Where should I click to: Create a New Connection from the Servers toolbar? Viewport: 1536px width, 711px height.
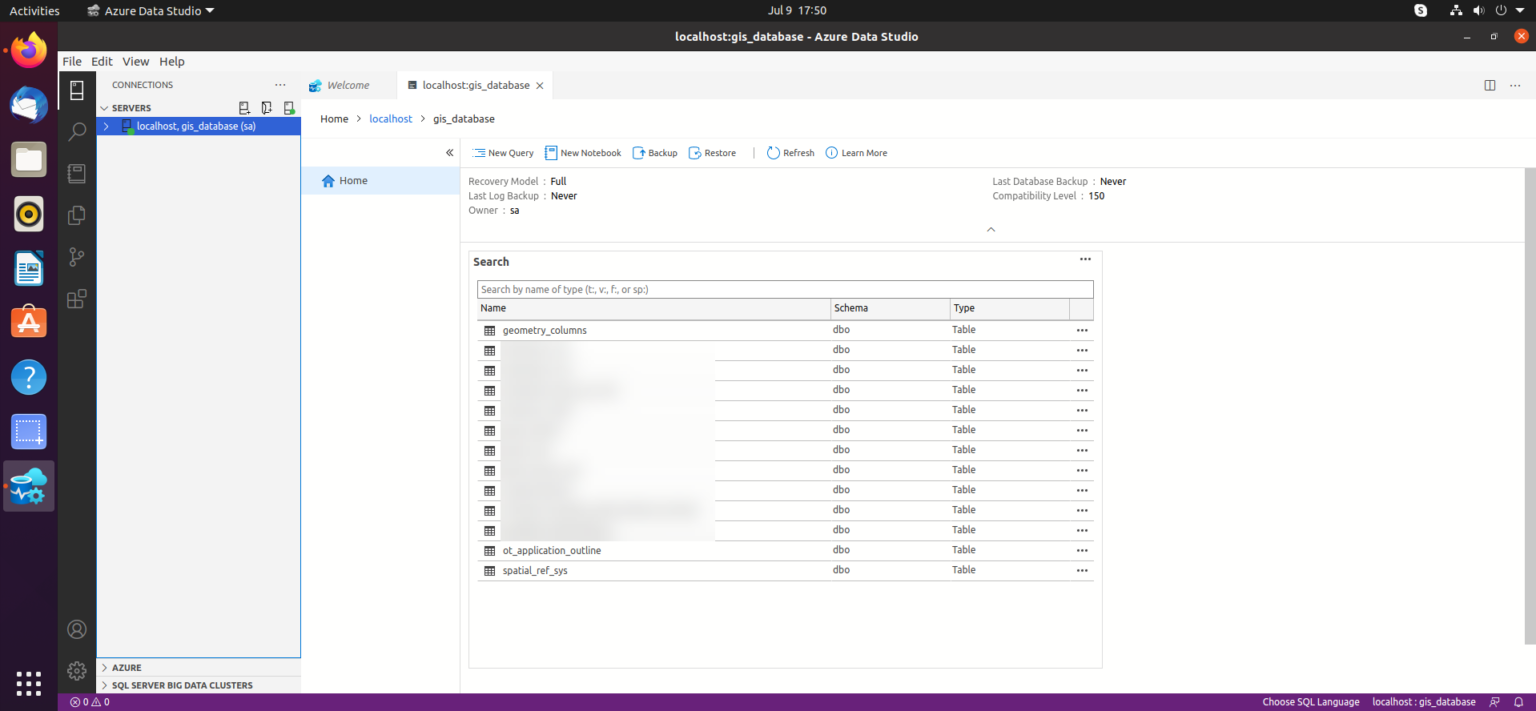pos(243,107)
